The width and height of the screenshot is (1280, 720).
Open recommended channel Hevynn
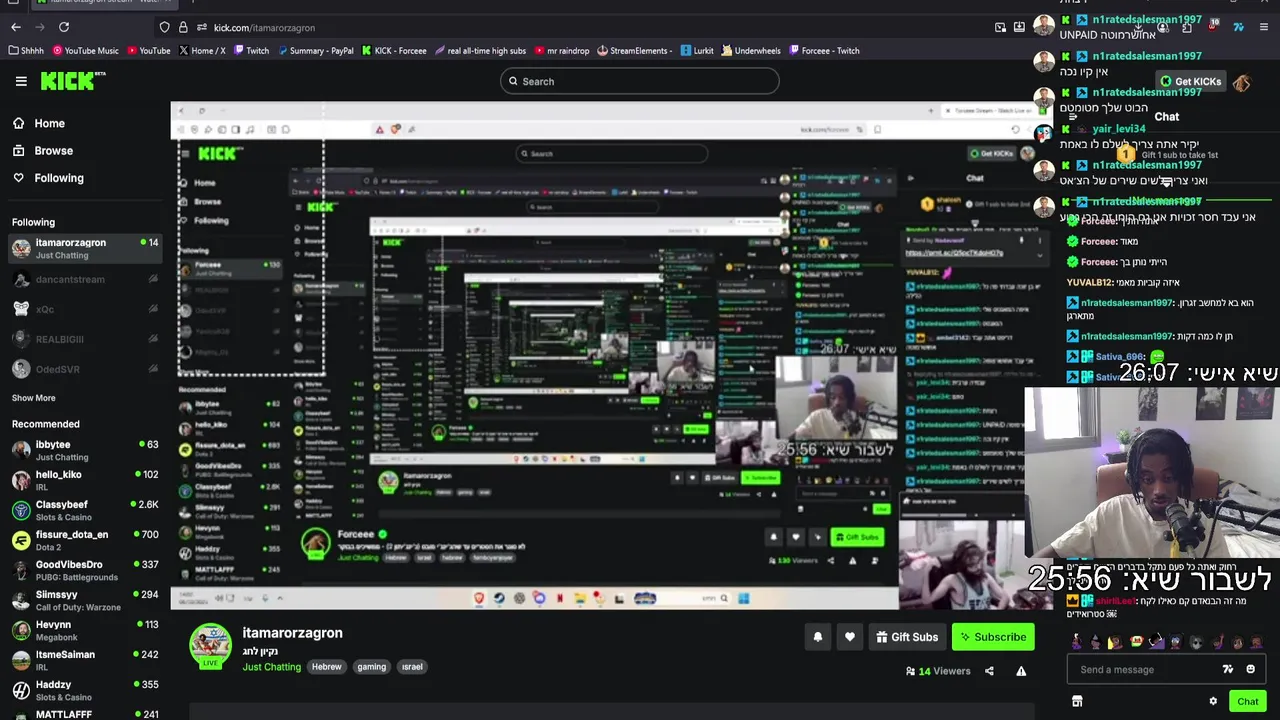pyautogui.click(x=84, y=630)
